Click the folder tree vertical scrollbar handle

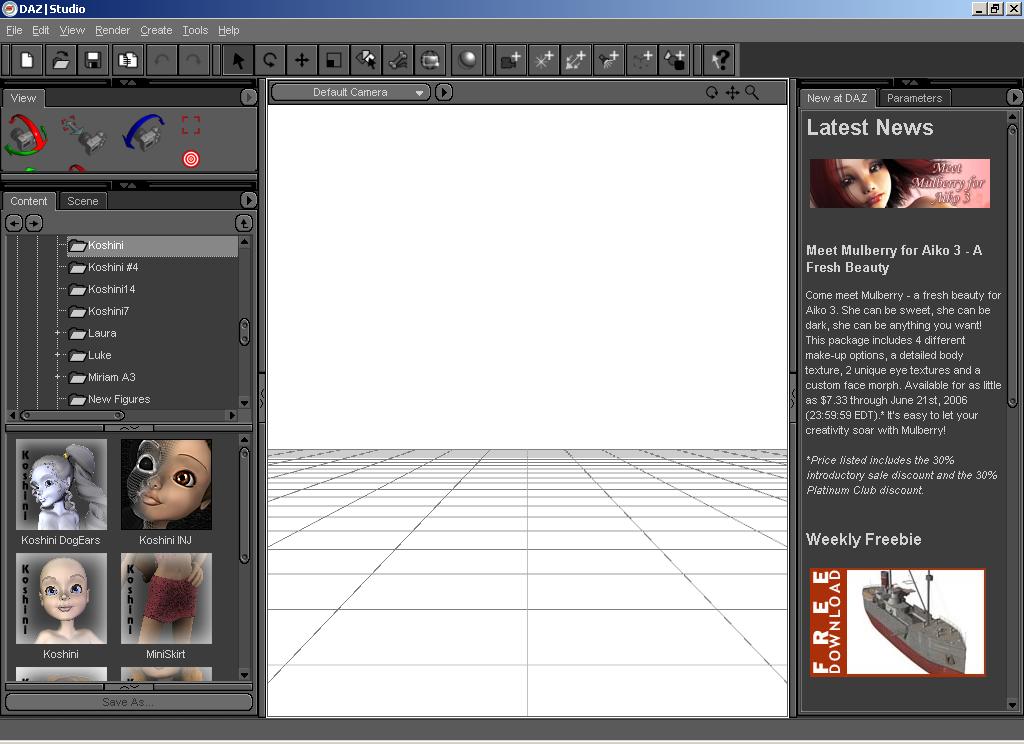244,332
